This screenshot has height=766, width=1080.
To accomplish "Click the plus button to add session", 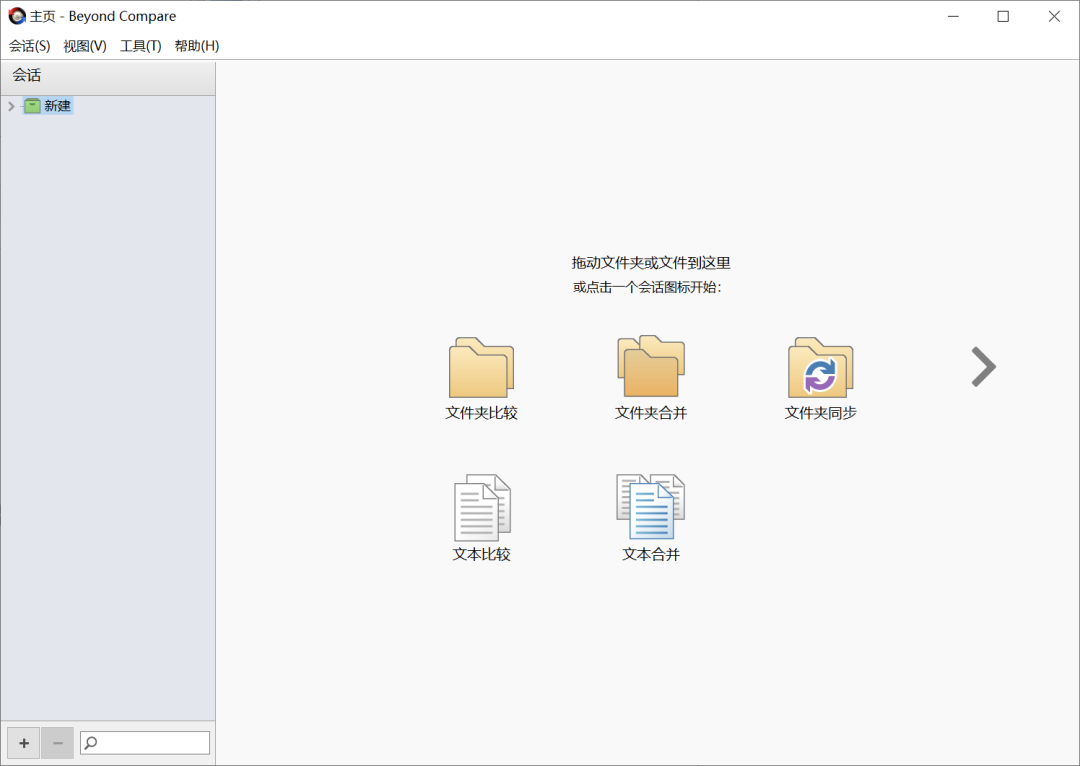I will (x=24, y=743).
